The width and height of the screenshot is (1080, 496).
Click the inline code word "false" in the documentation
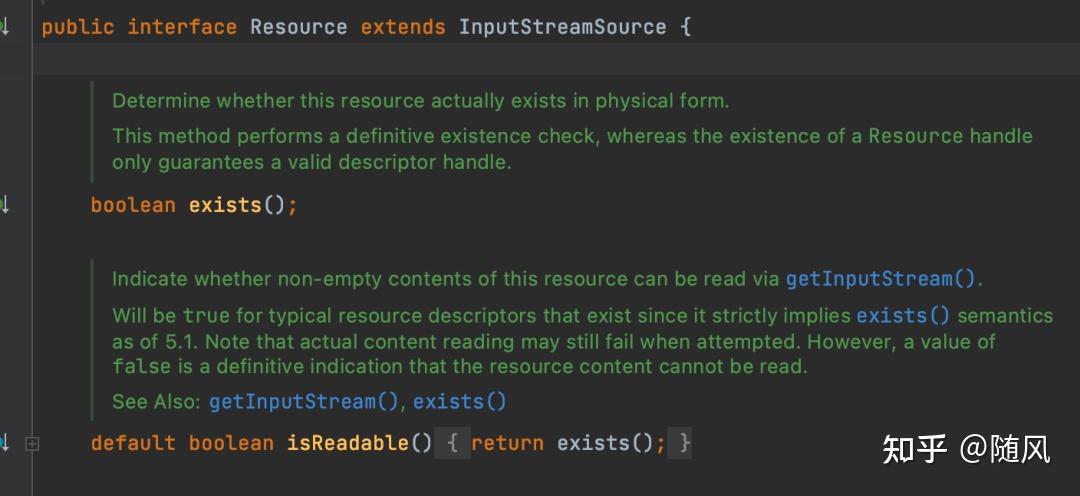(141, 366)
